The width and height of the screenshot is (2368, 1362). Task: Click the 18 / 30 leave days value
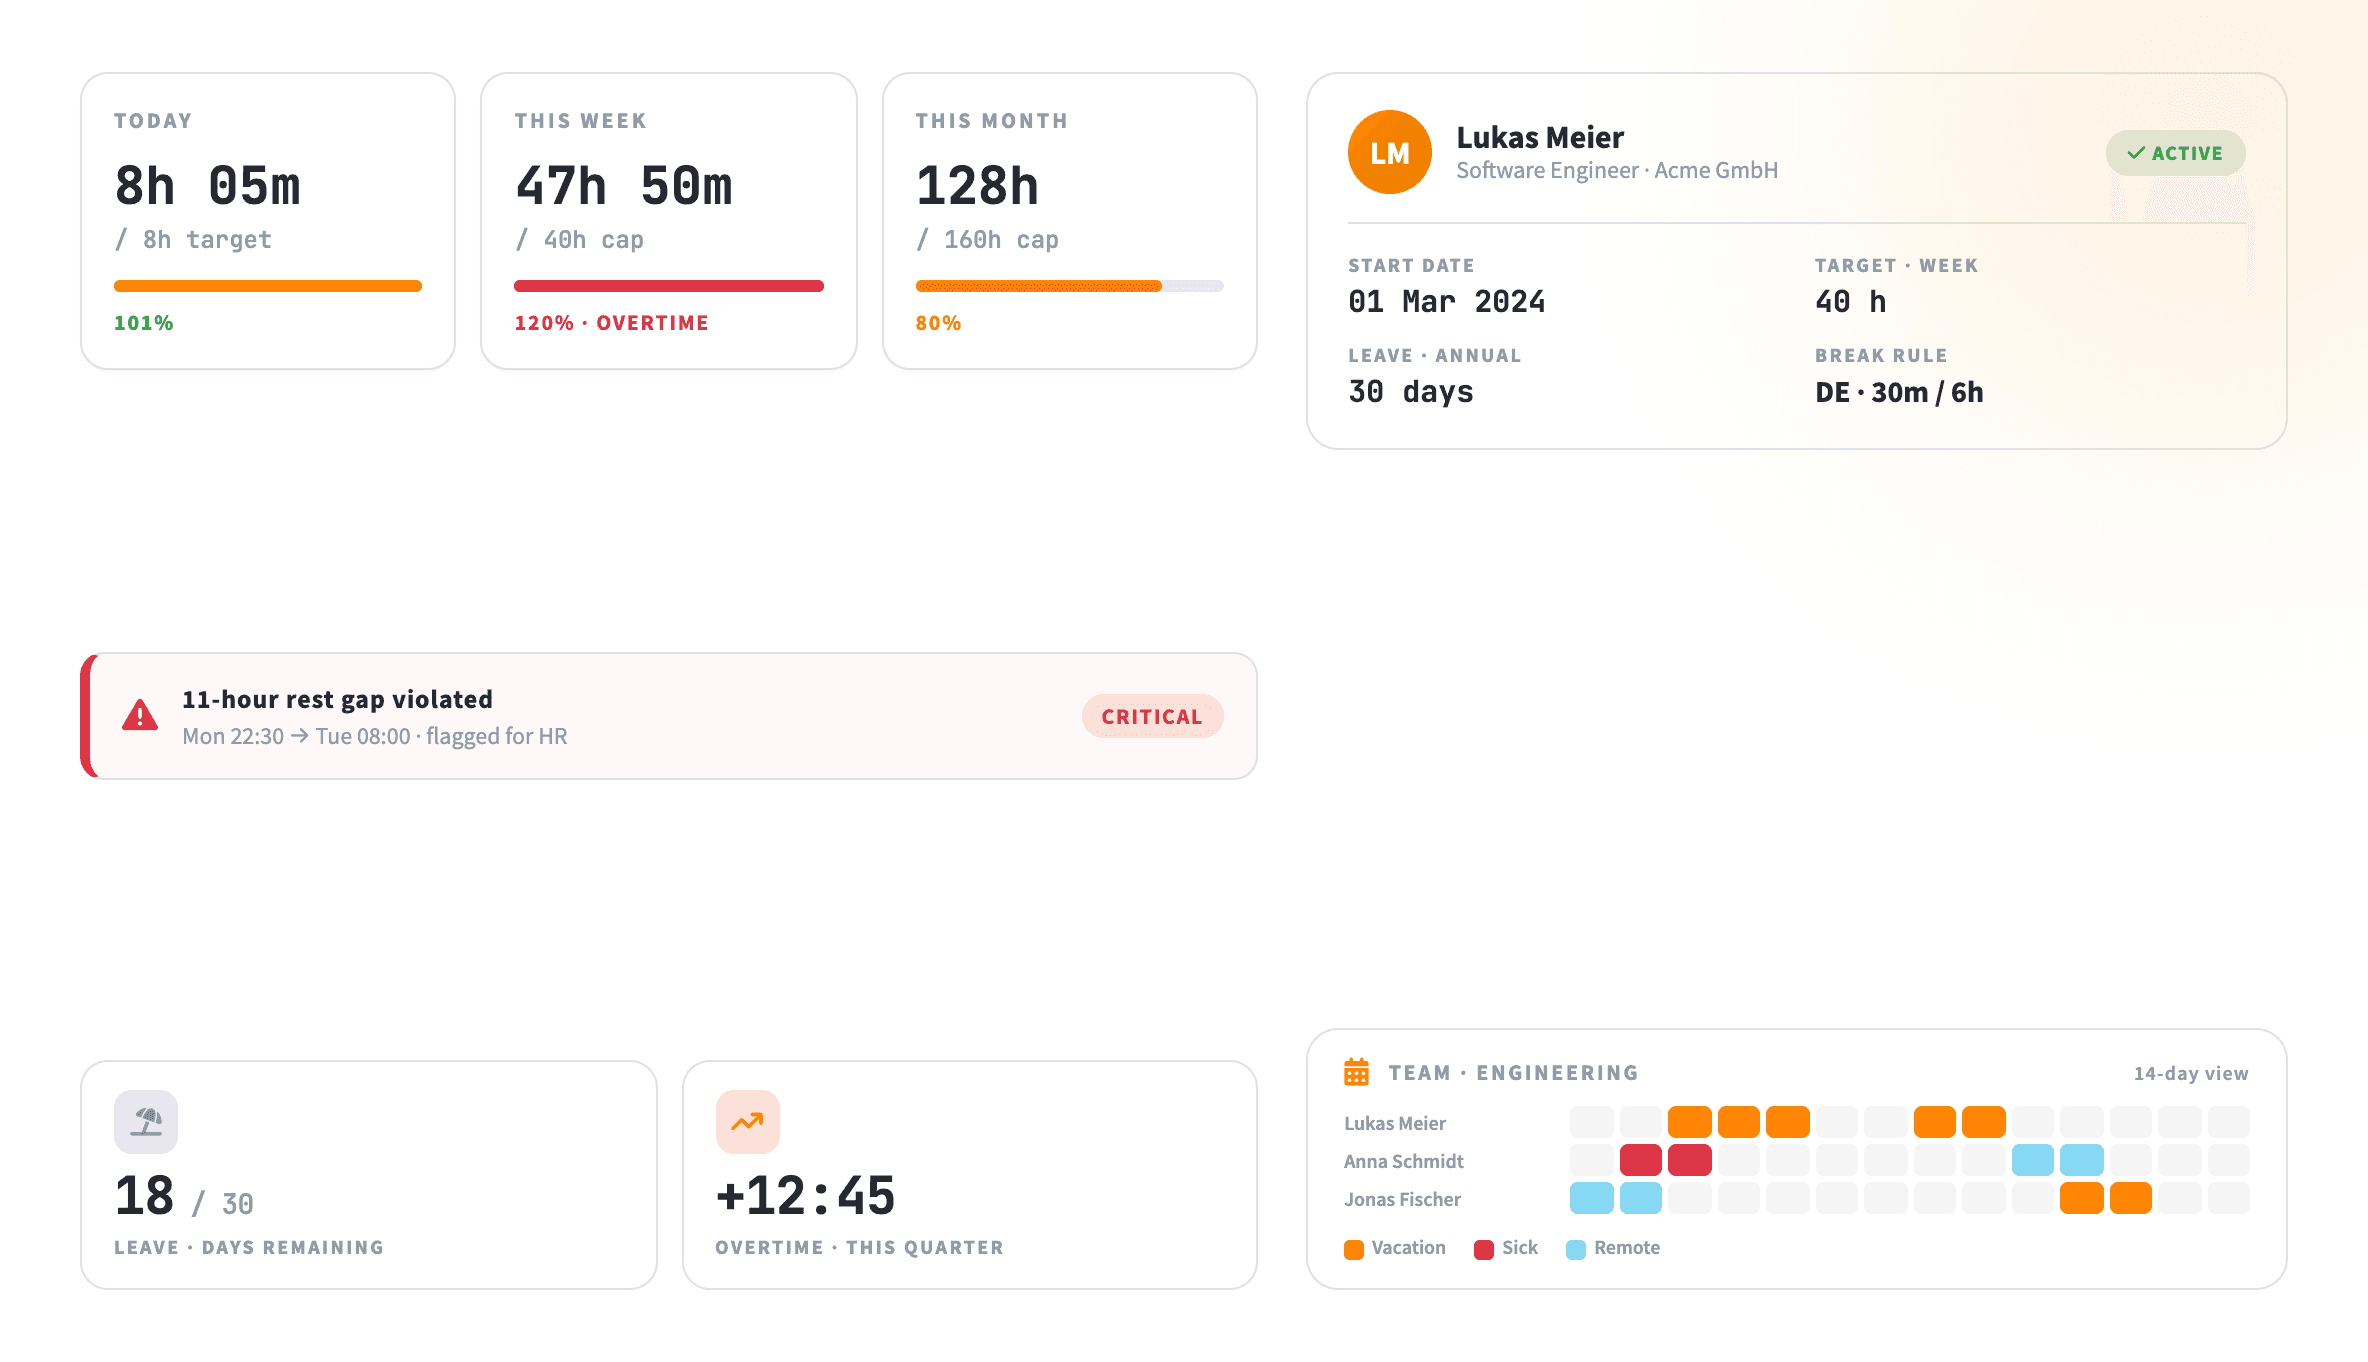tap(184, 1198)
